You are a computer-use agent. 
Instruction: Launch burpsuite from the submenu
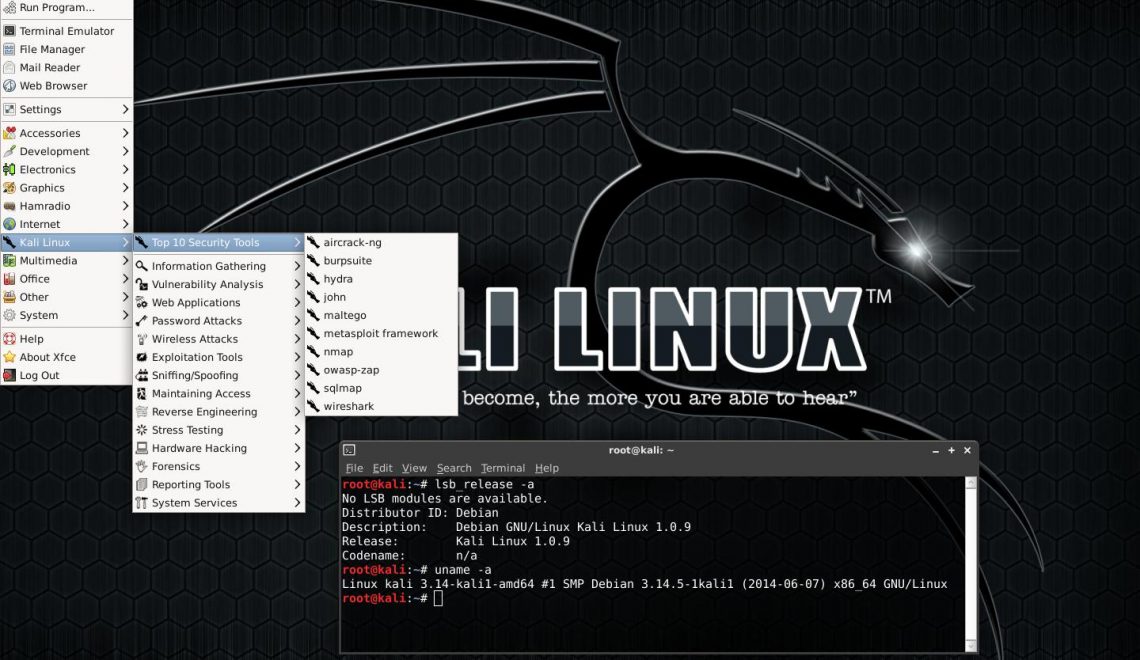(382, 260)
